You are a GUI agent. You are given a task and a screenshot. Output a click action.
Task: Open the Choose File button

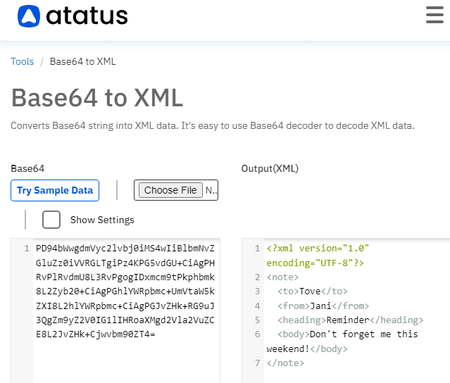click(x=171, y=190)
